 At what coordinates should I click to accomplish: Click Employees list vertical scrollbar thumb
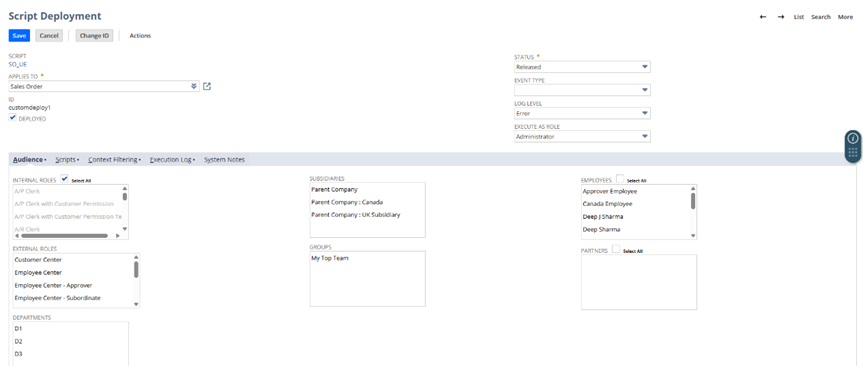(x=693, y=200)
